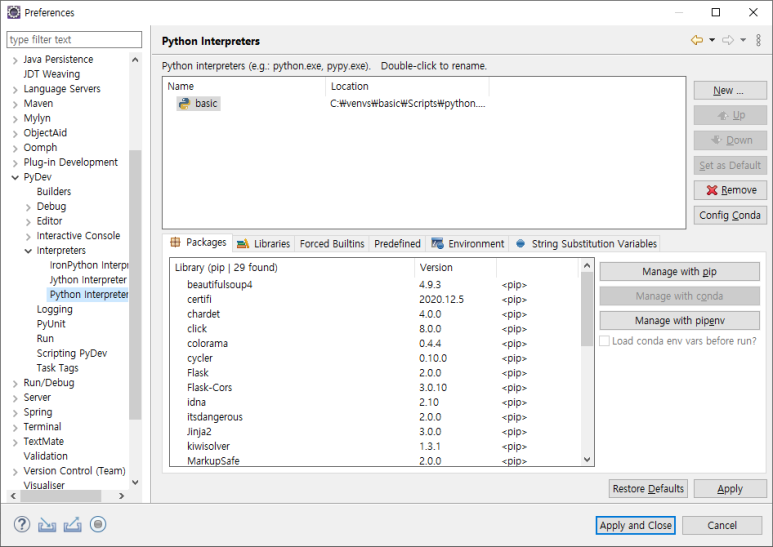Click the back navigation arrow icon
773x547 pixels.
click(x=697, y=40)
